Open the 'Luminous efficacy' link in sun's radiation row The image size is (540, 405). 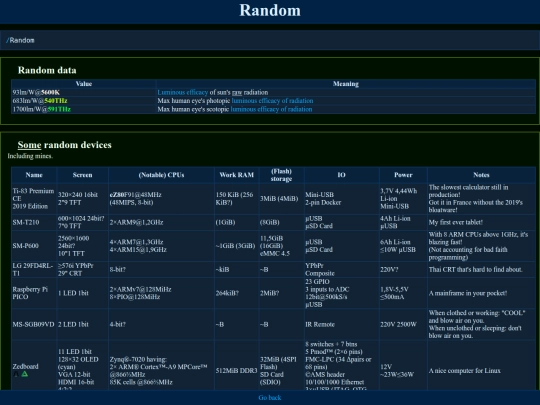click(x=183, y=92)
